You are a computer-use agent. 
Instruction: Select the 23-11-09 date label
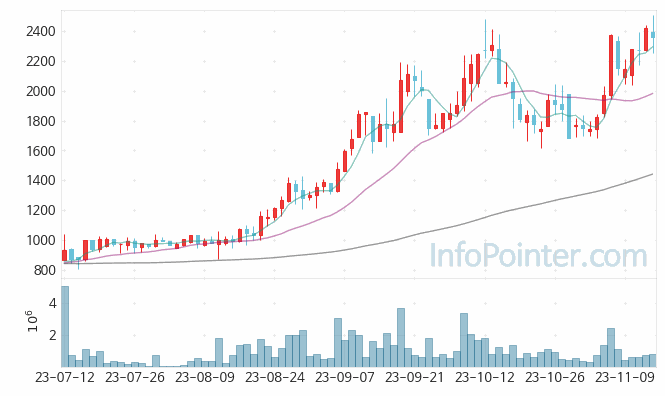(625, 377)
